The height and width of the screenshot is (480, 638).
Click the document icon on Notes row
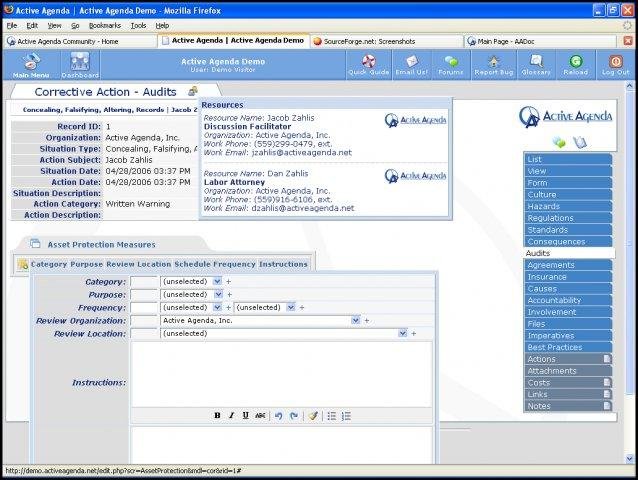(x=607, y=406)
